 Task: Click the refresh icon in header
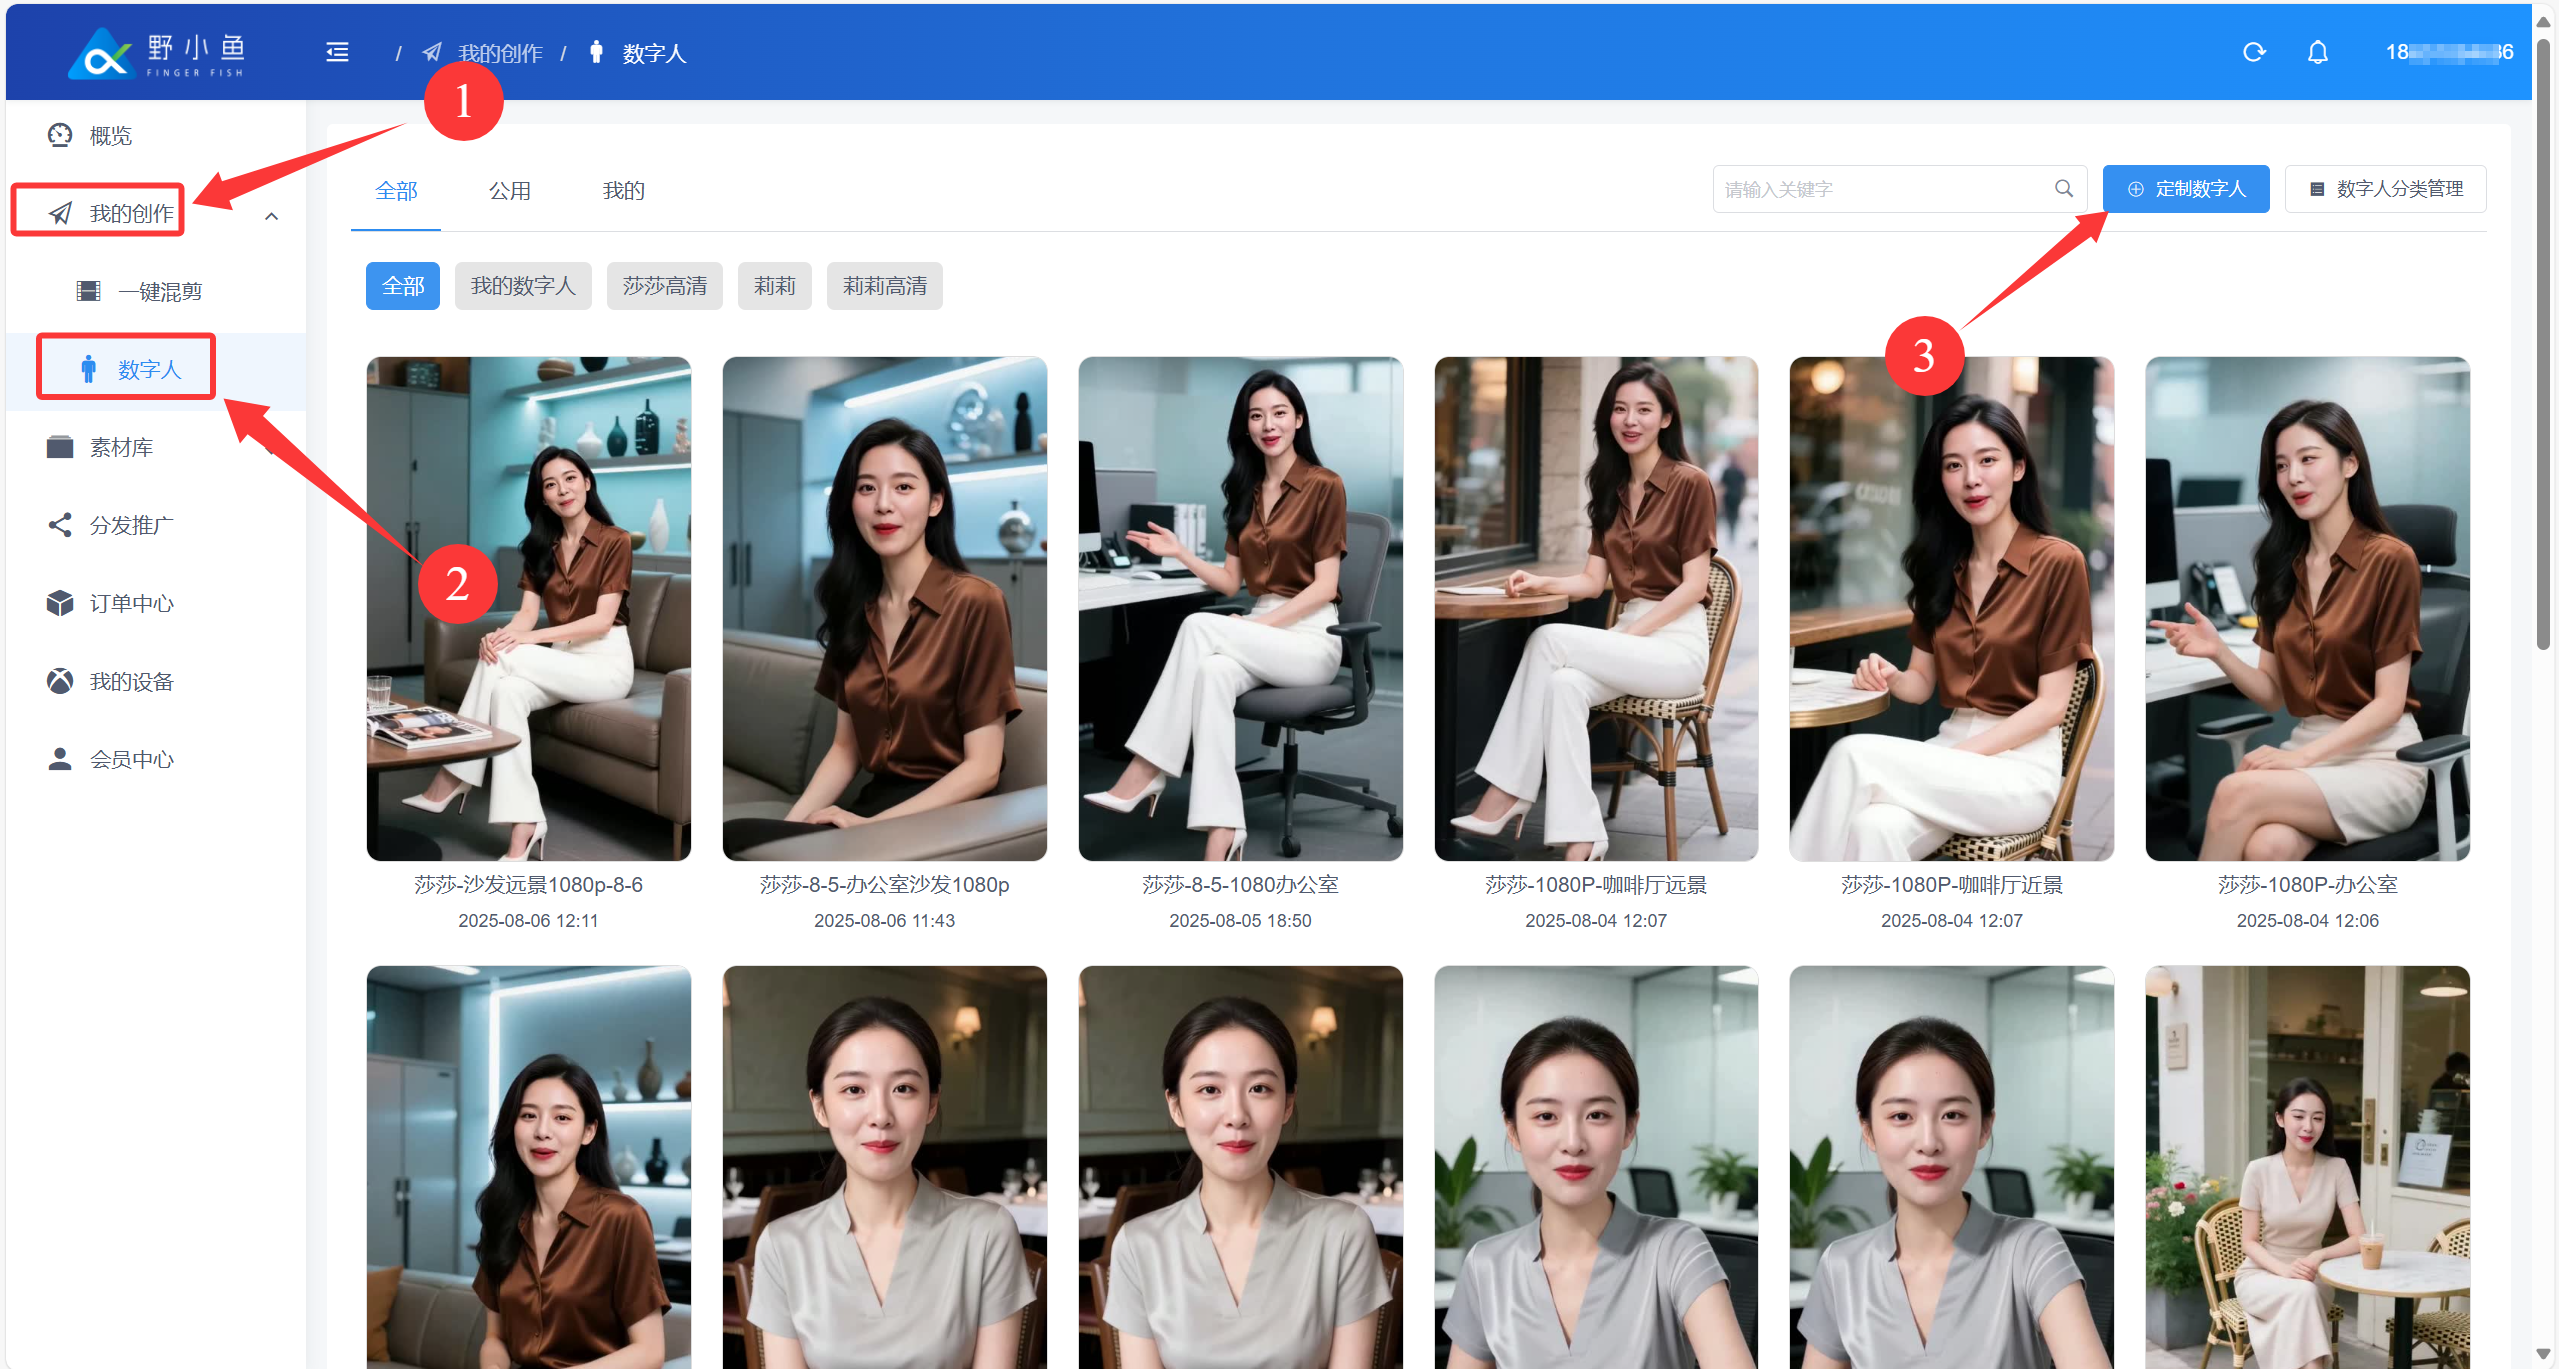tap(2254, 52)
